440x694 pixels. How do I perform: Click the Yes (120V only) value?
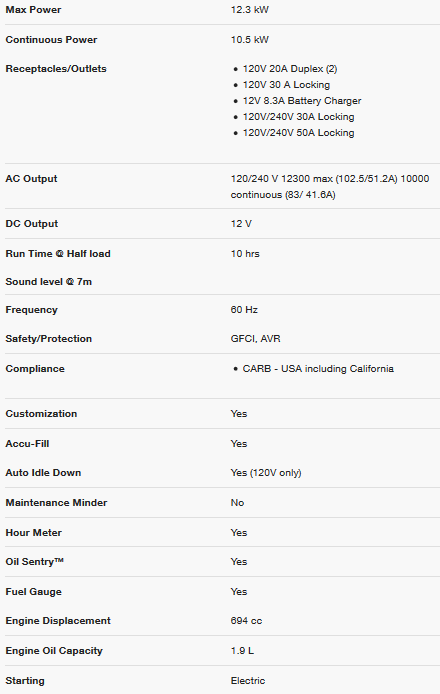point(266,473)
